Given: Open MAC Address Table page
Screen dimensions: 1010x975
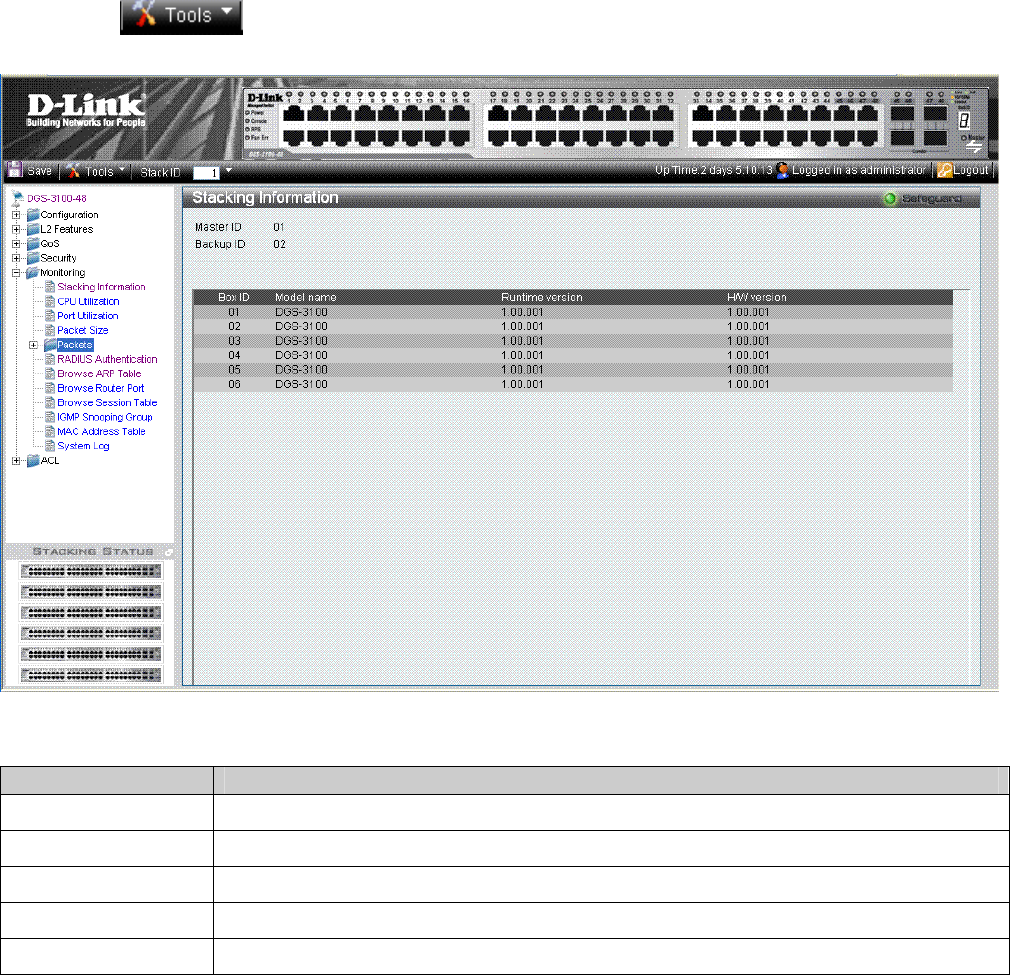Looking at the screenshot, I should (x=101, y=431).
